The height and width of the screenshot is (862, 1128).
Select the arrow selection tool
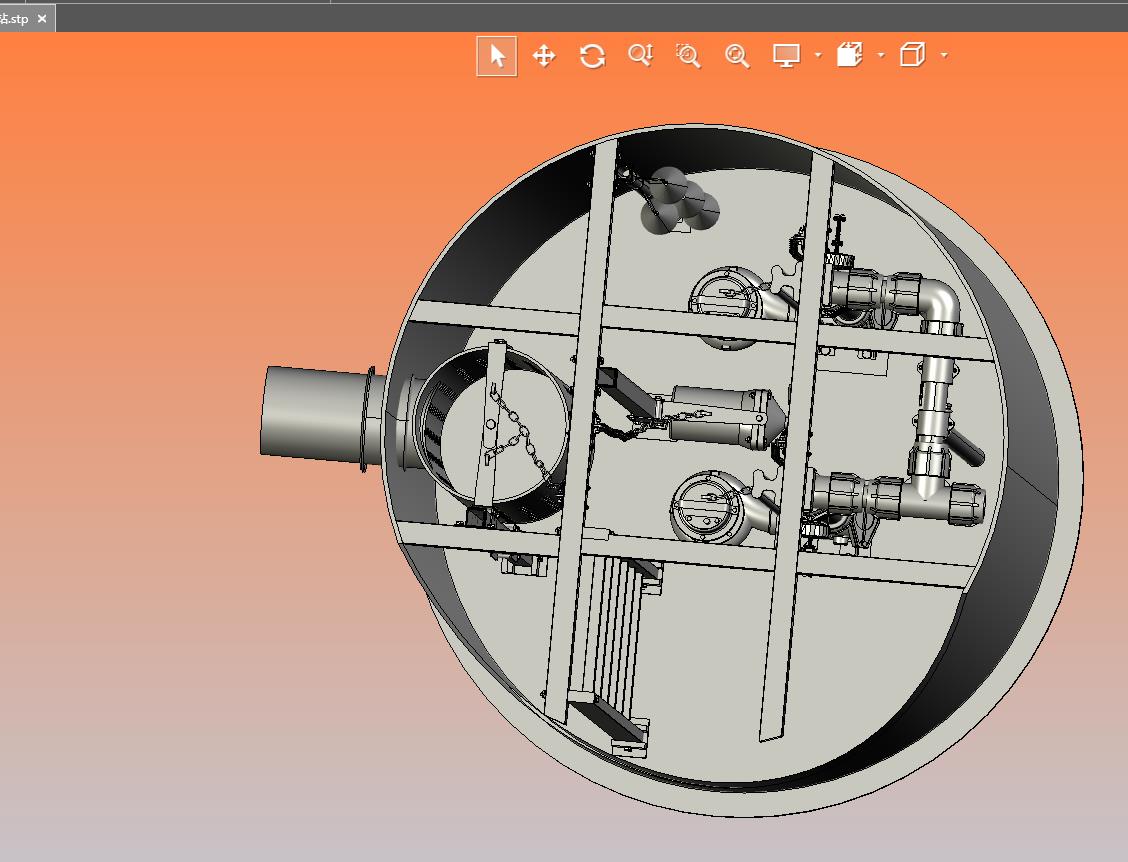496,55
